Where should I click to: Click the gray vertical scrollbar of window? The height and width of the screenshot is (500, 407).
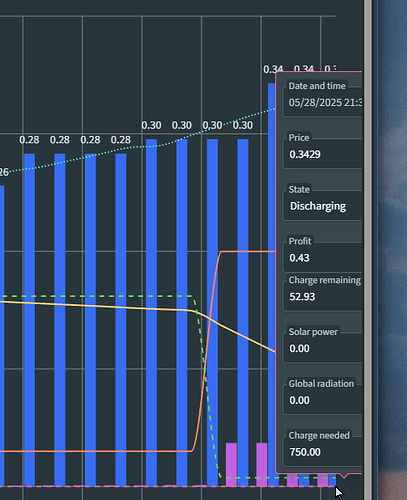(x=368, y=250)
